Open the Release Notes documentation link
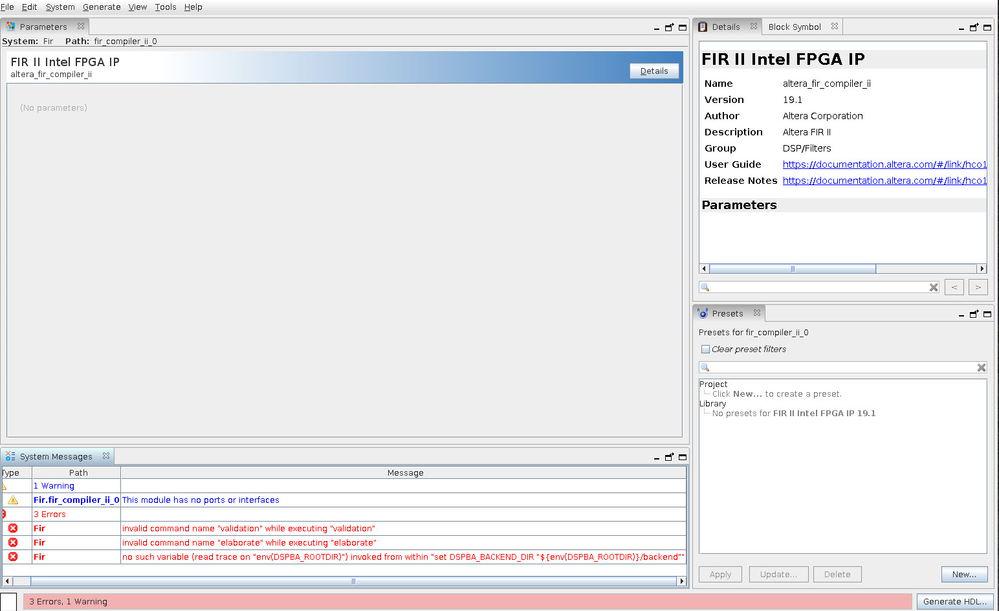 coord(884,180)
